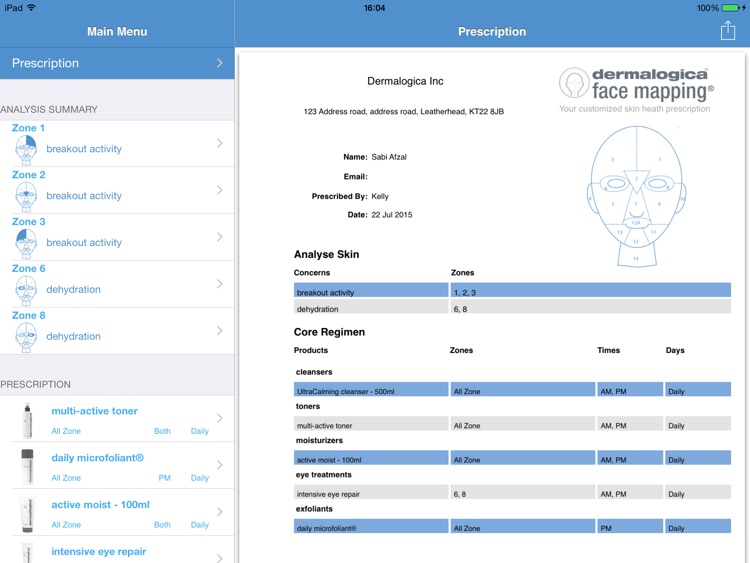Click the Leatherhead address line

click(404, 111)
